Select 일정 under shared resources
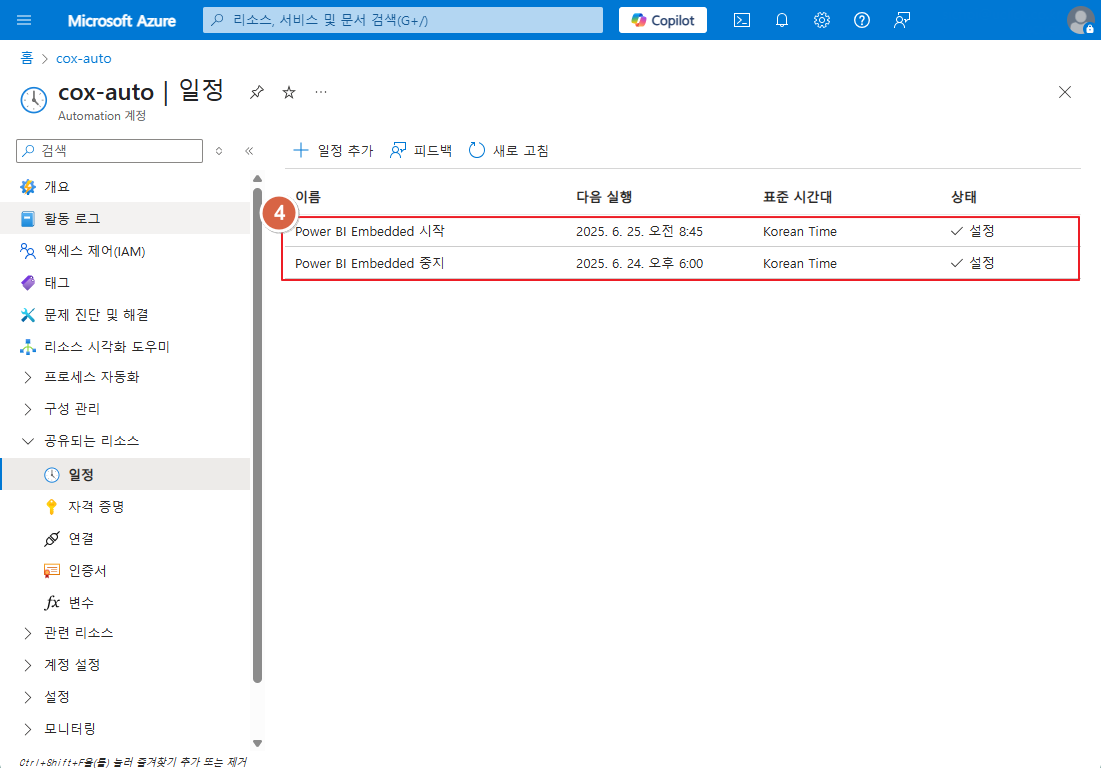 pyautogui.click(x=125, y=475)
